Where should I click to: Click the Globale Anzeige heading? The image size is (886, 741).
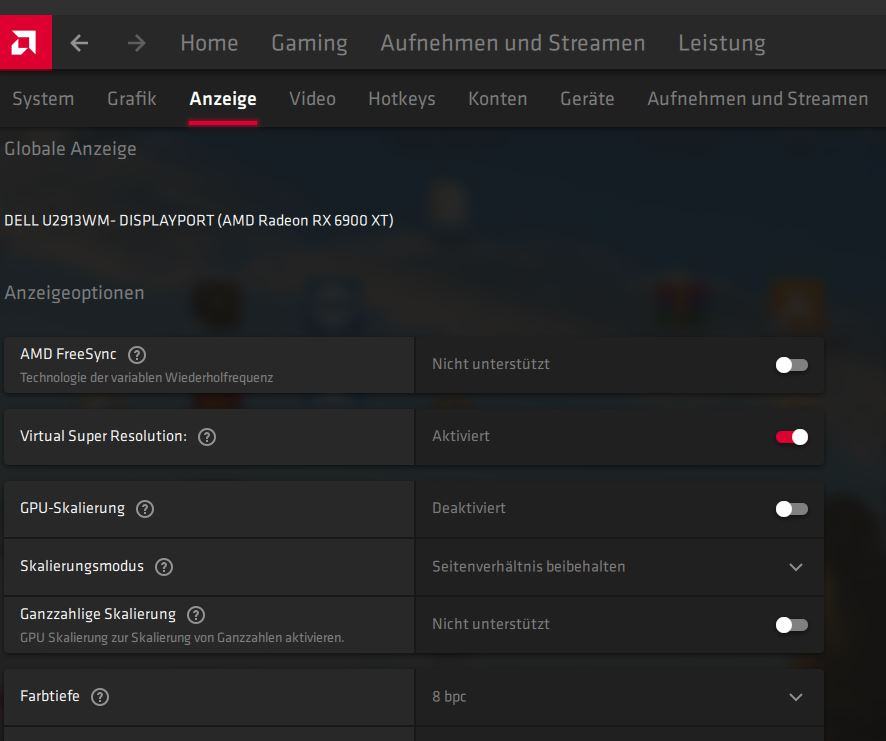[71, 149]
